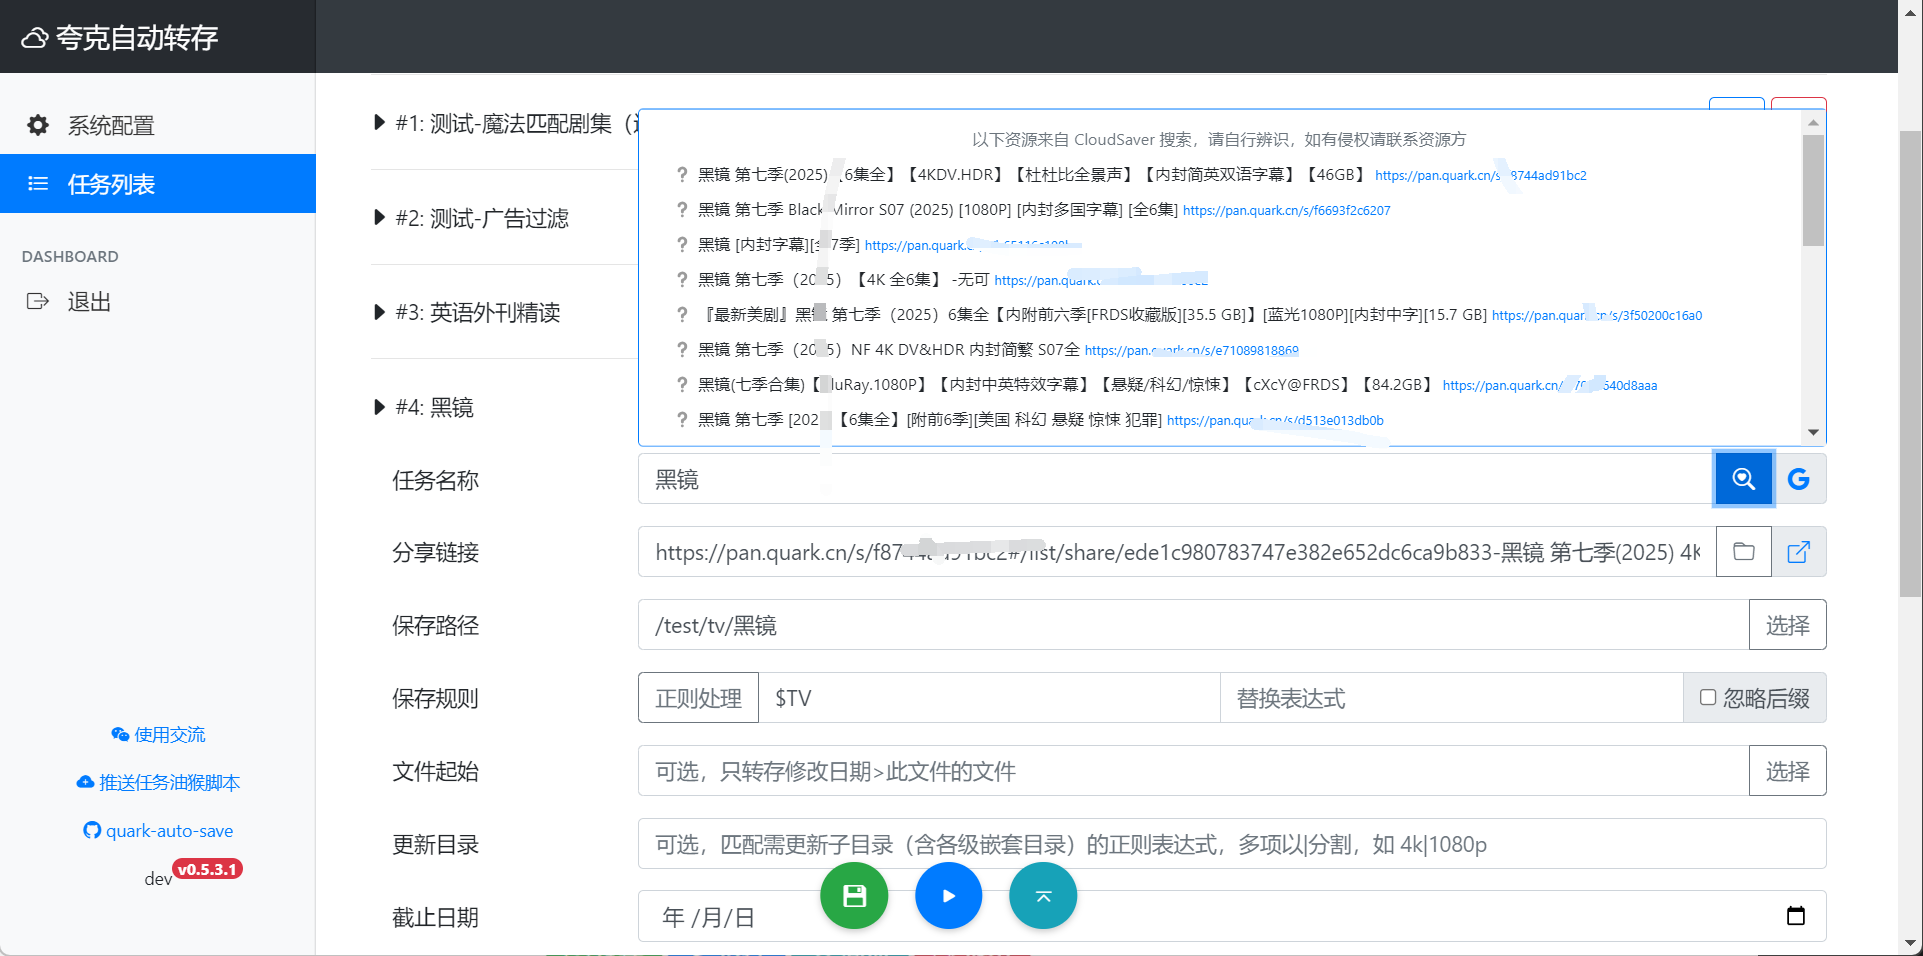Click the logout icon beside 退出
Image resolution: width=1923 pixels, height=956 pixels.
(37, 301)
